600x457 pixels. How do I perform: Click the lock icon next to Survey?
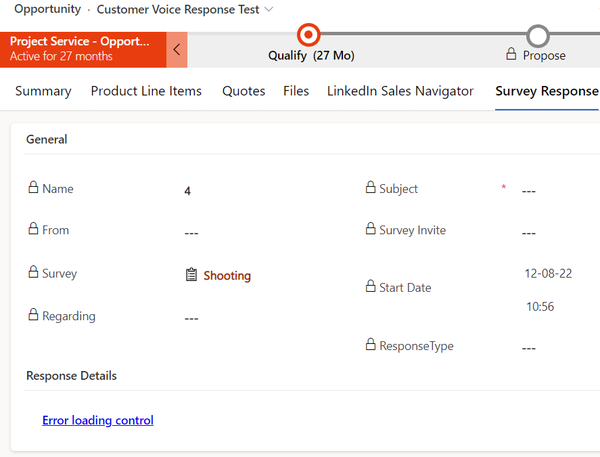[33, 272]
